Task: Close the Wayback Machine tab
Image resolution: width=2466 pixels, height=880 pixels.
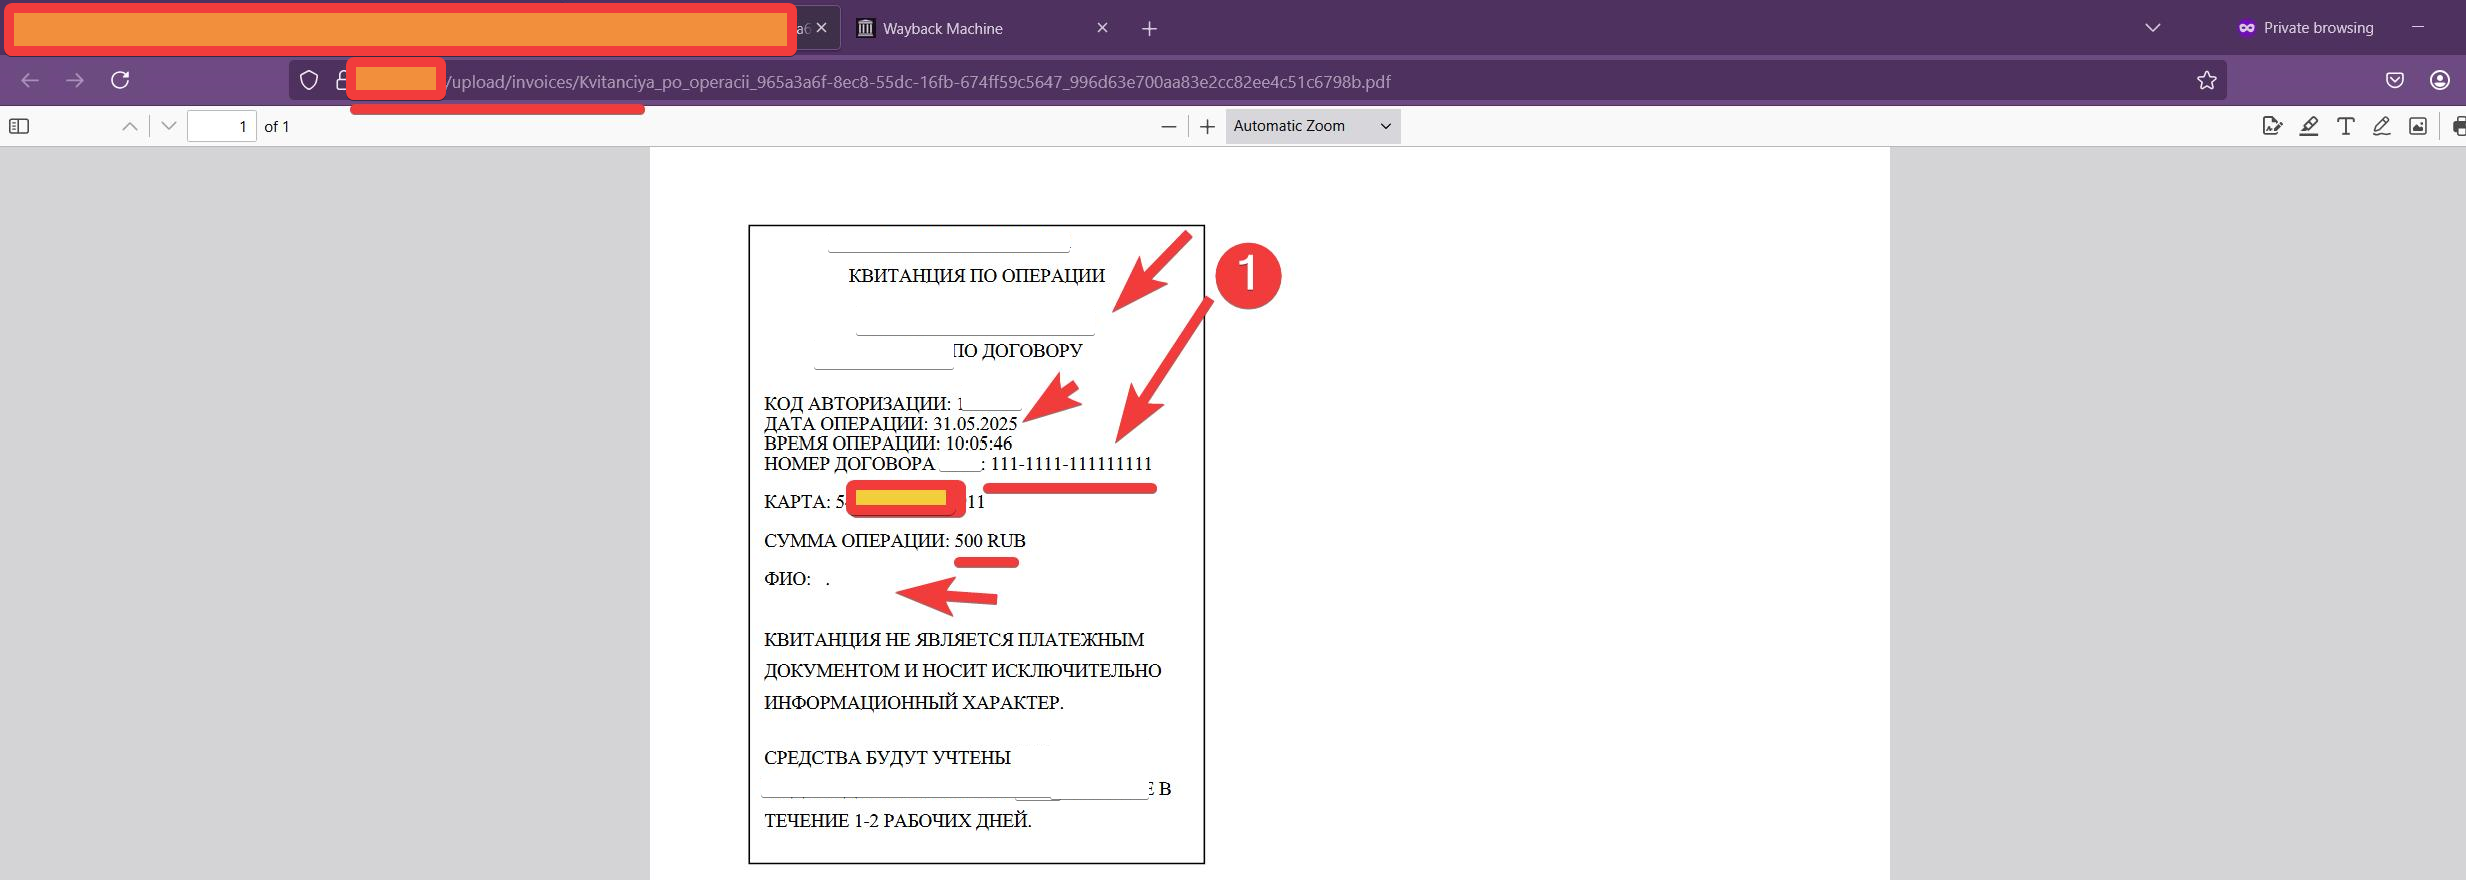Action: pos(1102,28)
